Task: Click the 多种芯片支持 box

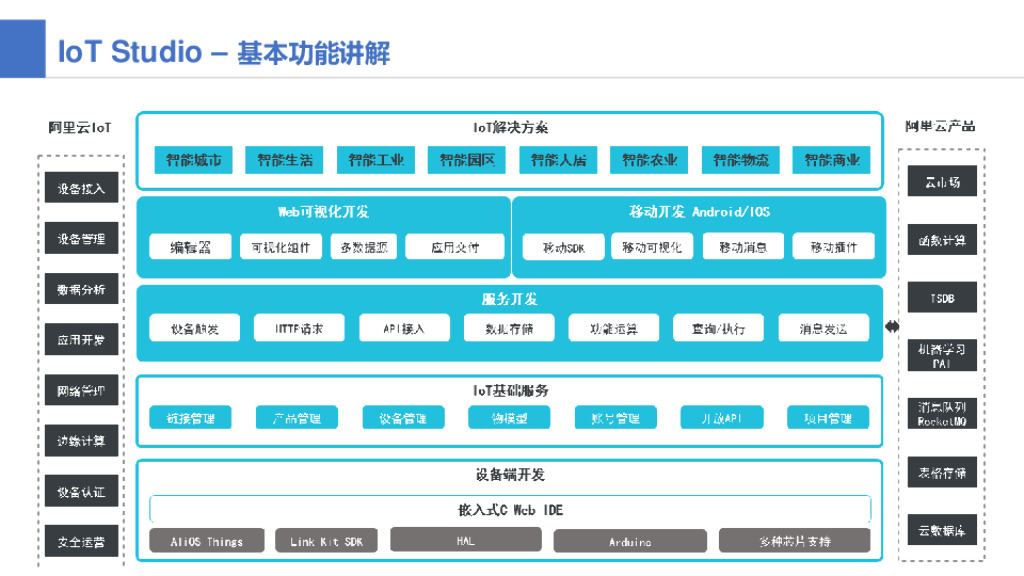Action: [x=794, y=541]
